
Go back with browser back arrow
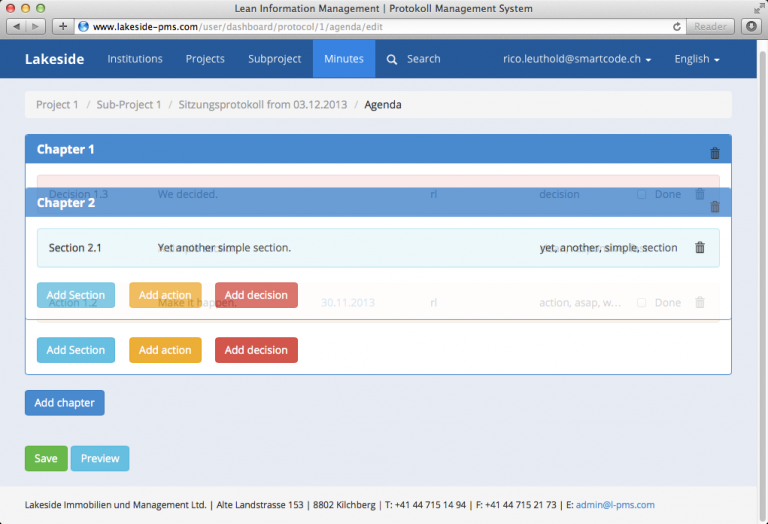pyautogui.click(x=17, y=26)
